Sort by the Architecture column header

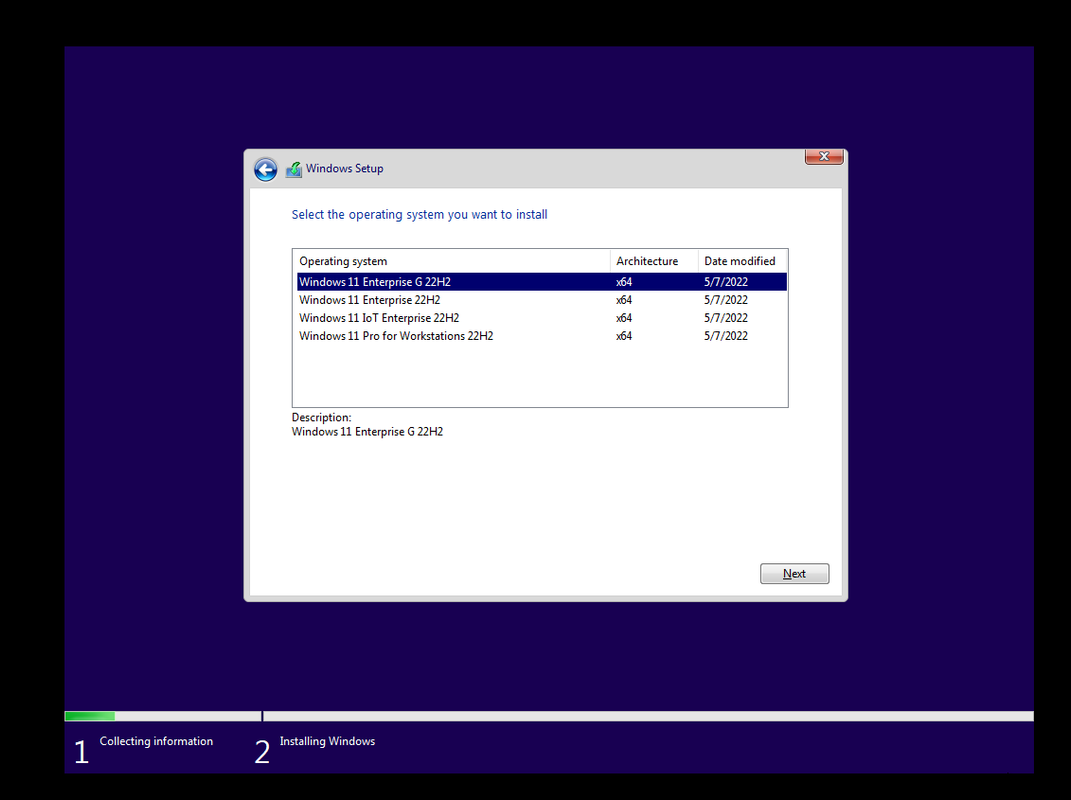(x=654, y=261)
